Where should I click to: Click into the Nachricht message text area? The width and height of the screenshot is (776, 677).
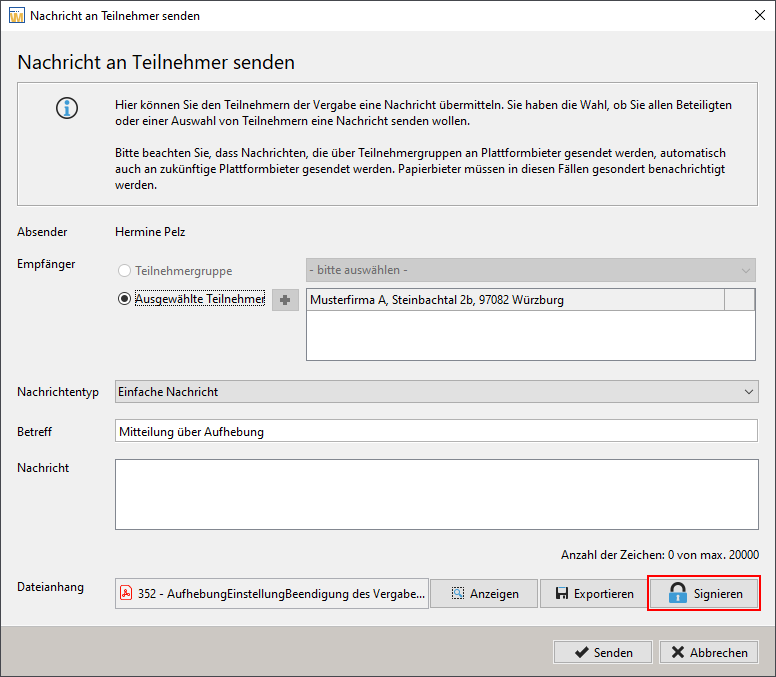[x=436, y=494]
